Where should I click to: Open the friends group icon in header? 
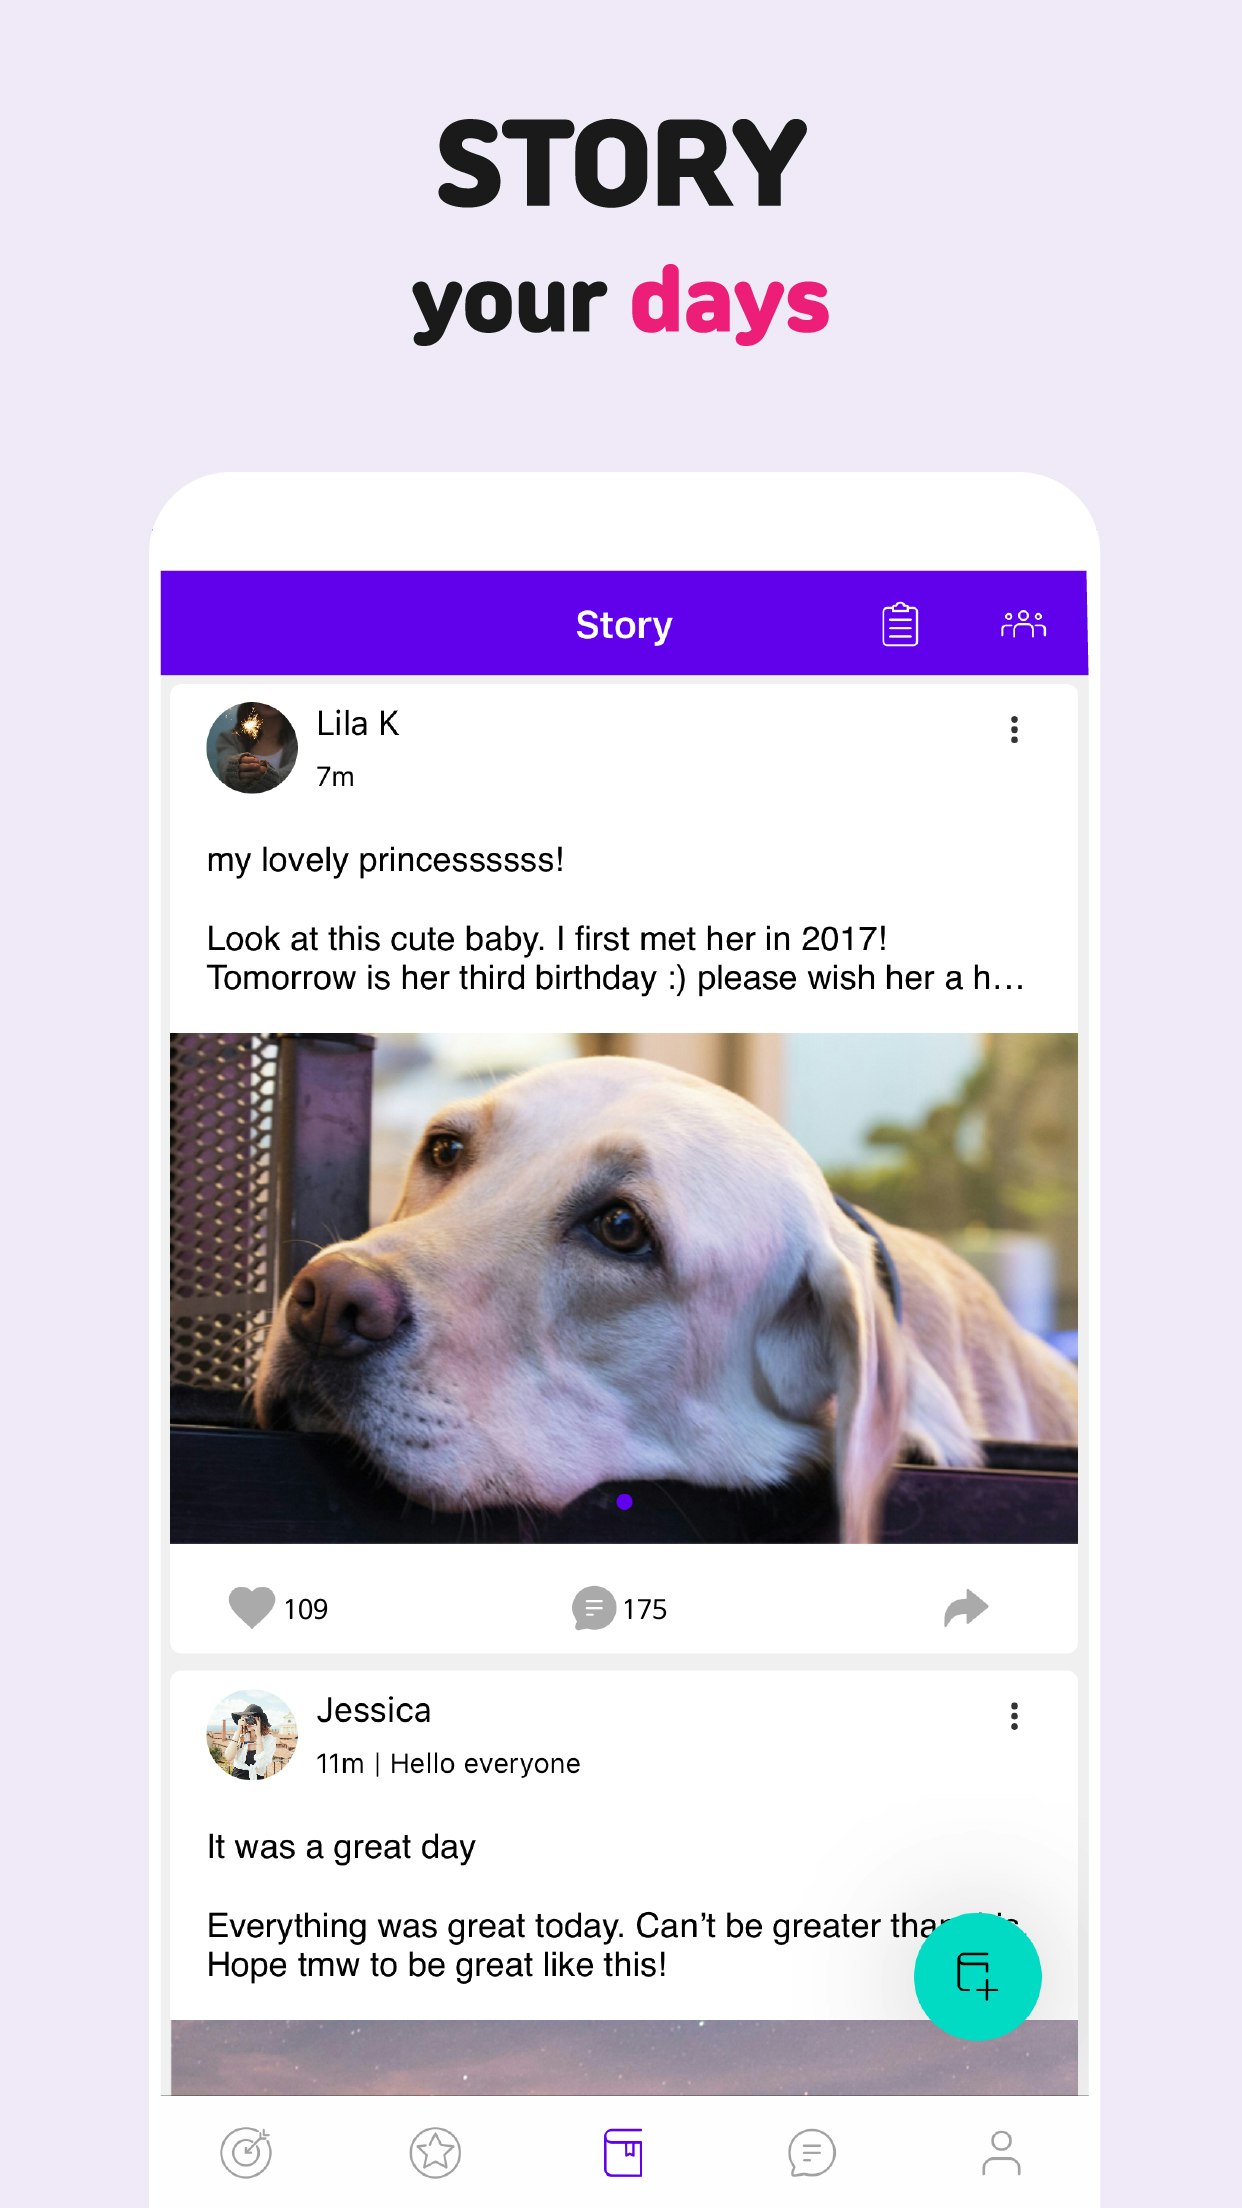tap(1023, 624)
